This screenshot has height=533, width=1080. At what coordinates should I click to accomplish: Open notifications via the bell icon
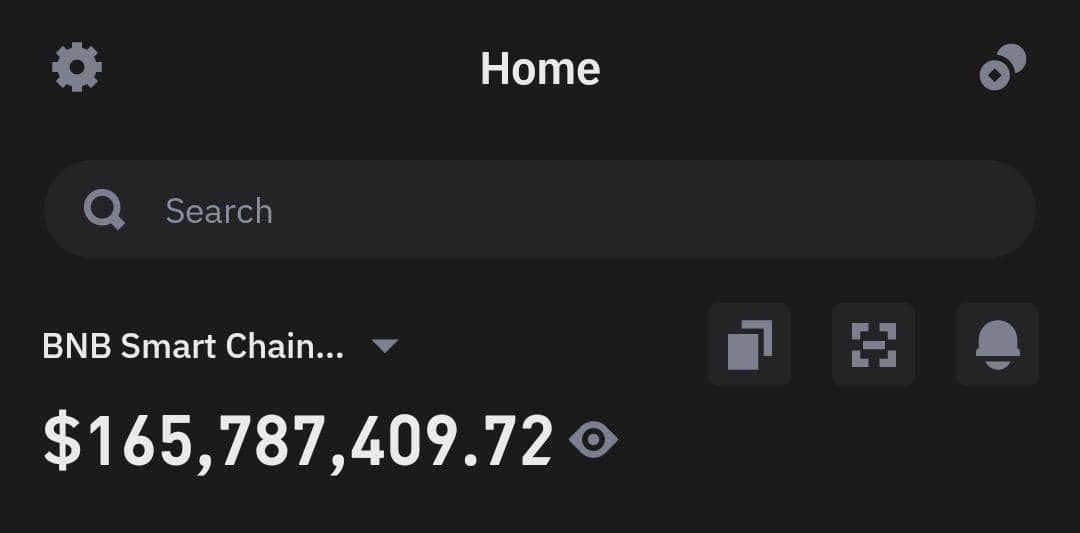click(x=997, y=345)
